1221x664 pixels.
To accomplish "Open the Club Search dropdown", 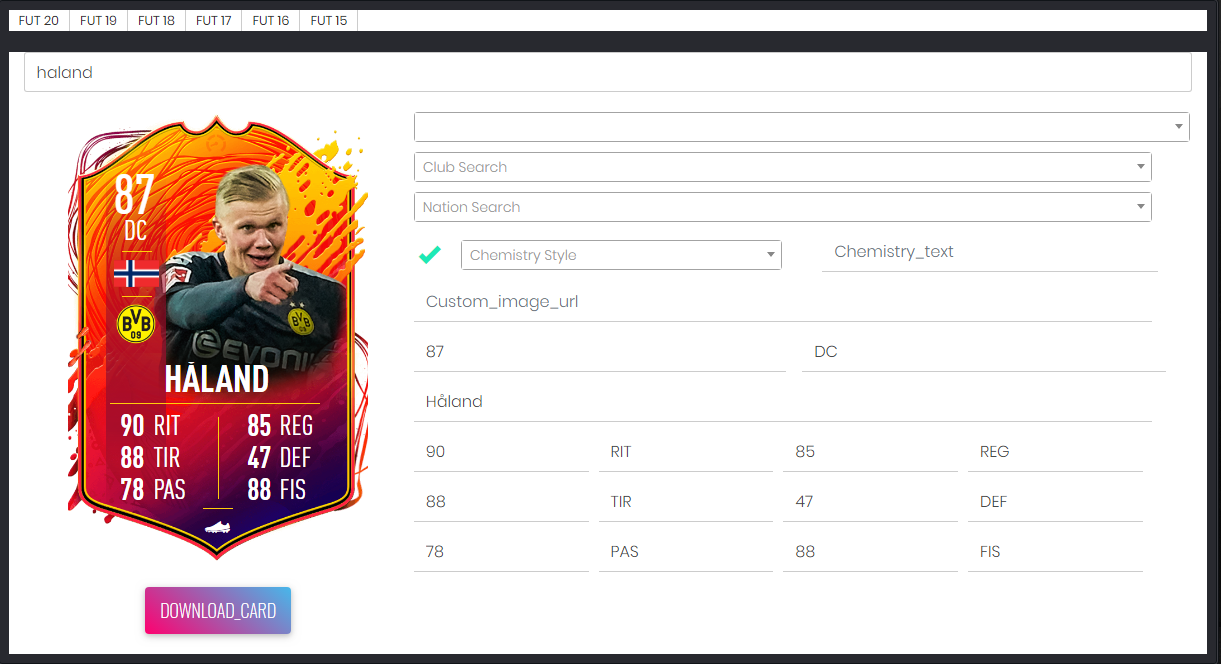I will [x=783, y=167].
